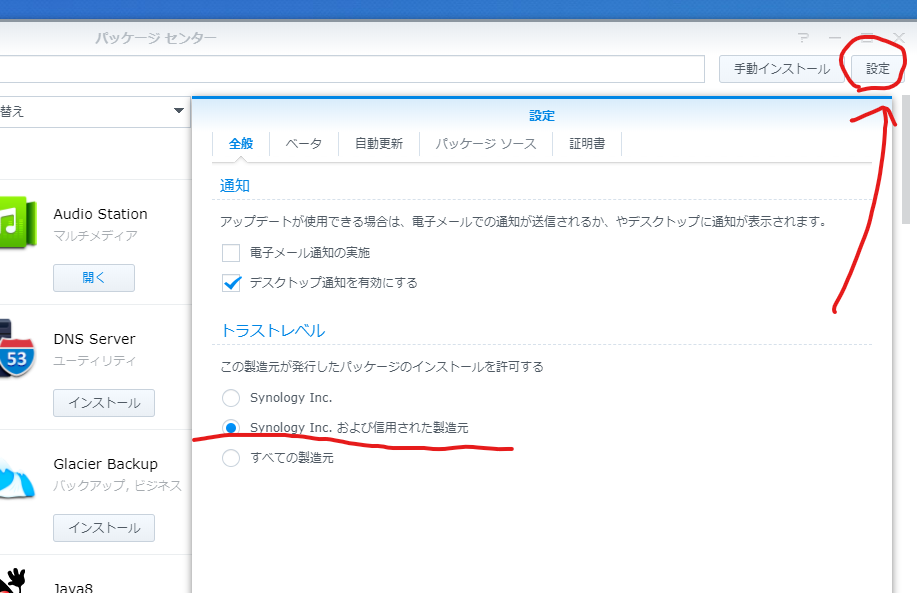
Task: Open Audio Station with the 開く button
Action: pos(93,278)
